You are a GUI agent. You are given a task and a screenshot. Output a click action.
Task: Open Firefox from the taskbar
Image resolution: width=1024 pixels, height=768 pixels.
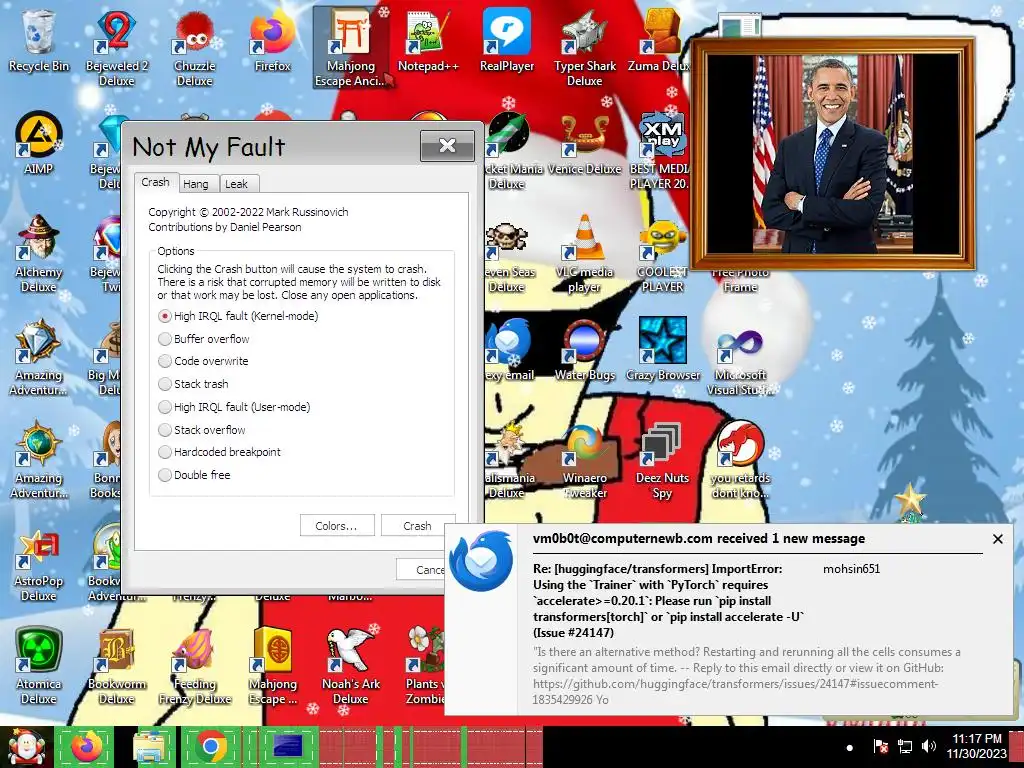tap(85, 747)
